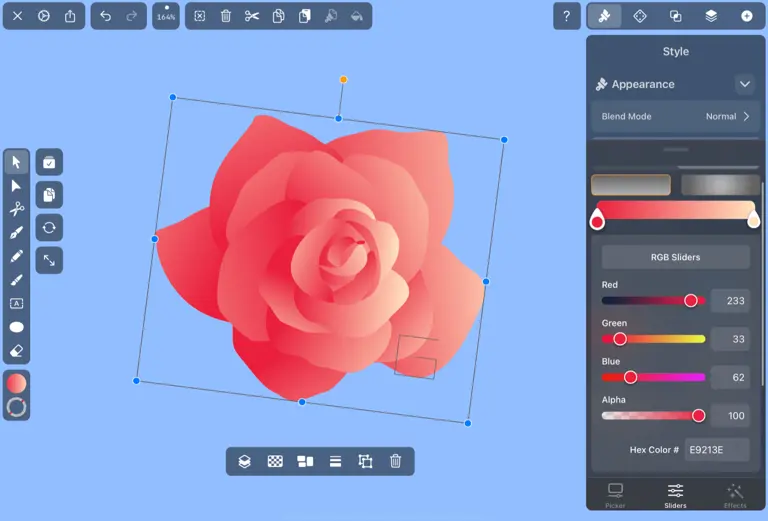Screen dimensions: 768x521
Task: Open the Path diamond-shaped tab
Action: [640, 16]
